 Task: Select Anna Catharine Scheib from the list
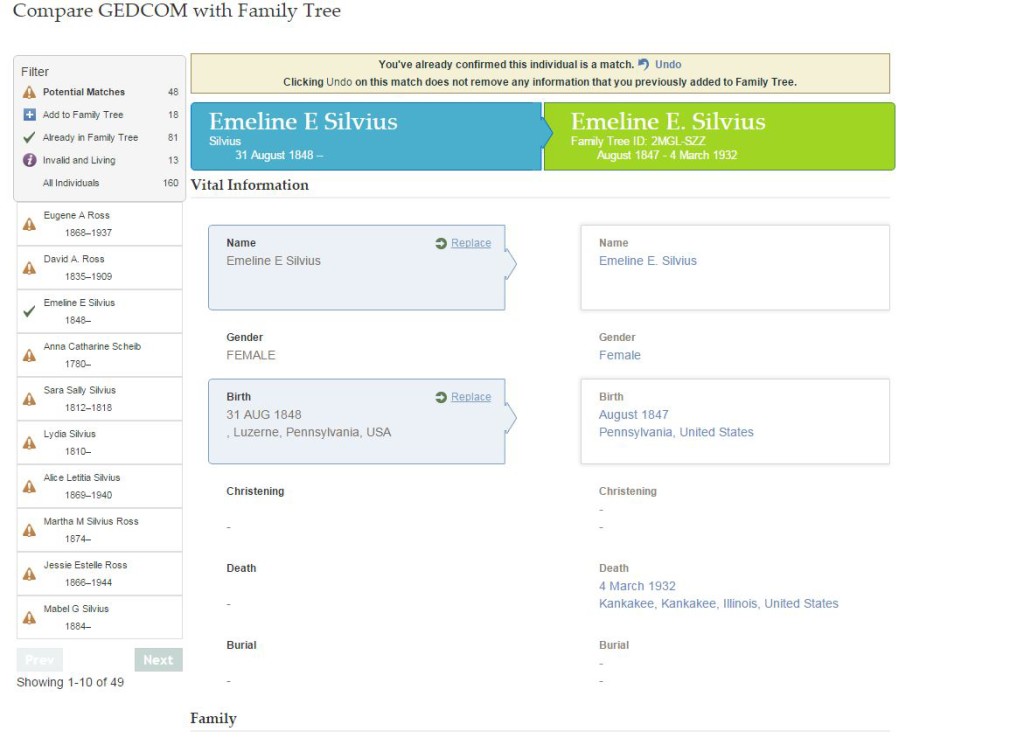click(99, 355)
